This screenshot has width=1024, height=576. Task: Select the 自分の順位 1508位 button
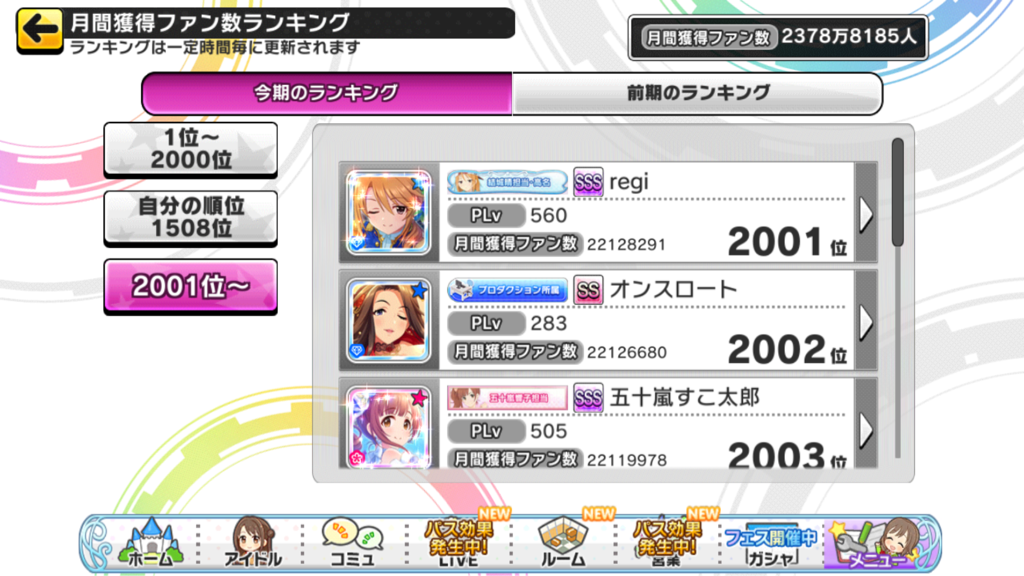tap(191, 217)
